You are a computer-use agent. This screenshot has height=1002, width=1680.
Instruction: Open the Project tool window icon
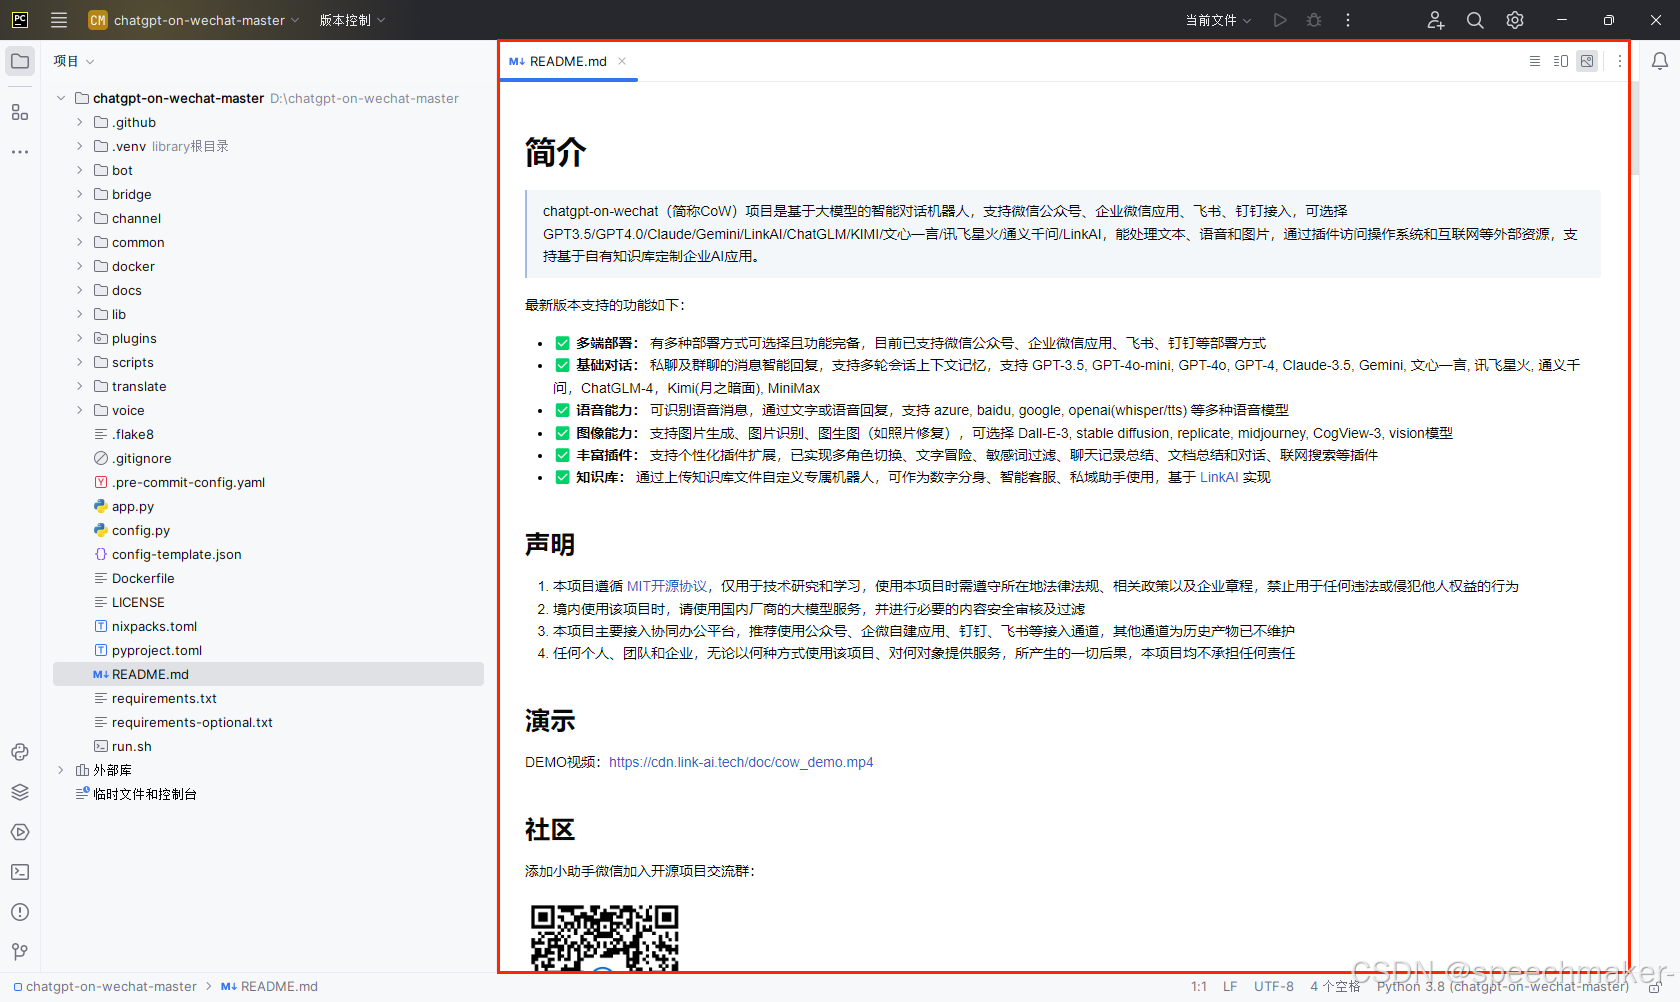[x=20, y=61]
